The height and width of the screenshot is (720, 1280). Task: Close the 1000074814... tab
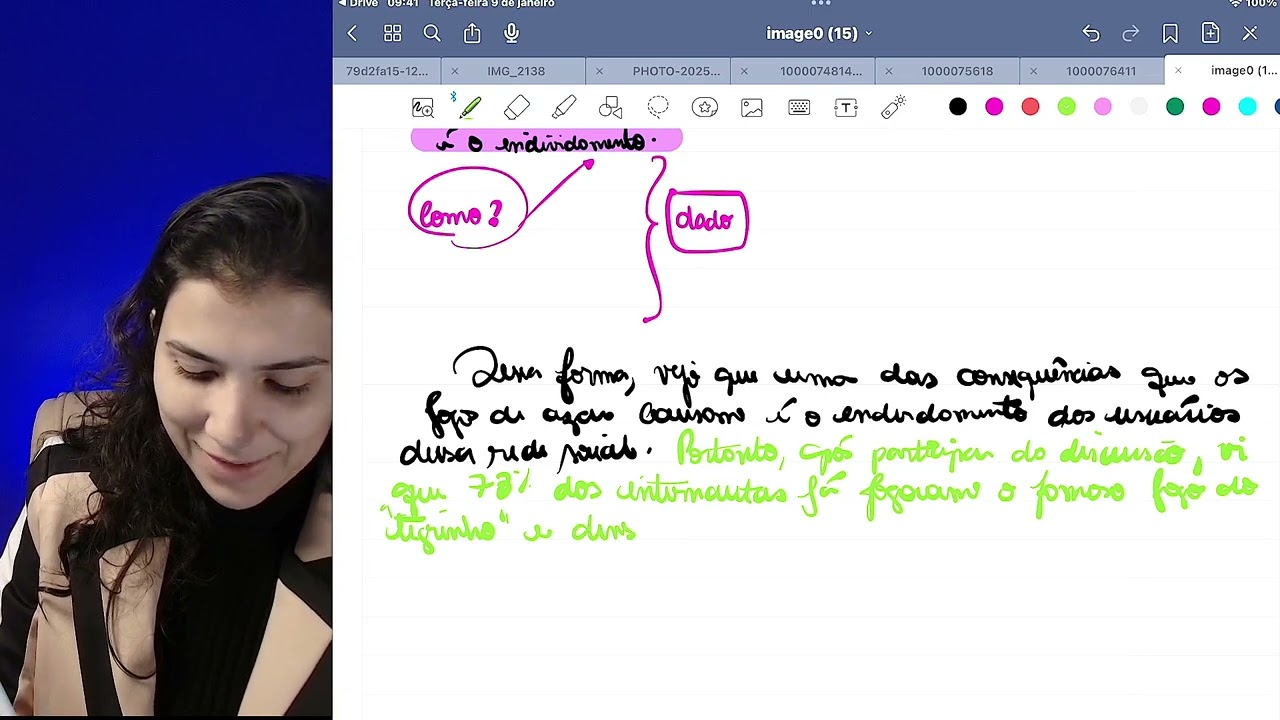coord(744,71)
